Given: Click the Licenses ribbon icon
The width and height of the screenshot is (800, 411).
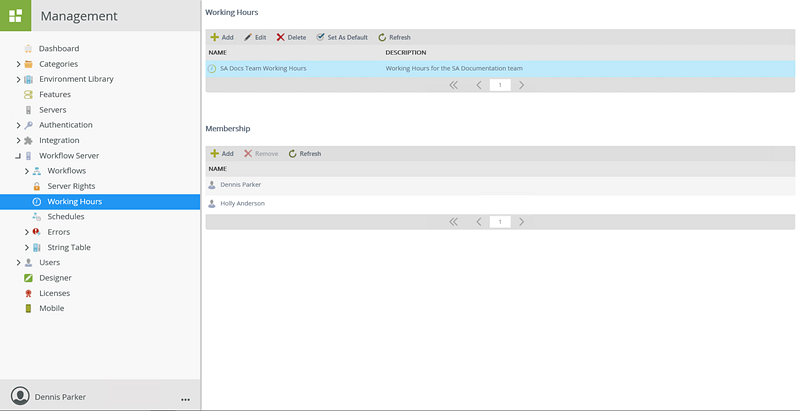Looking at the screenshot, I should 29,293.
